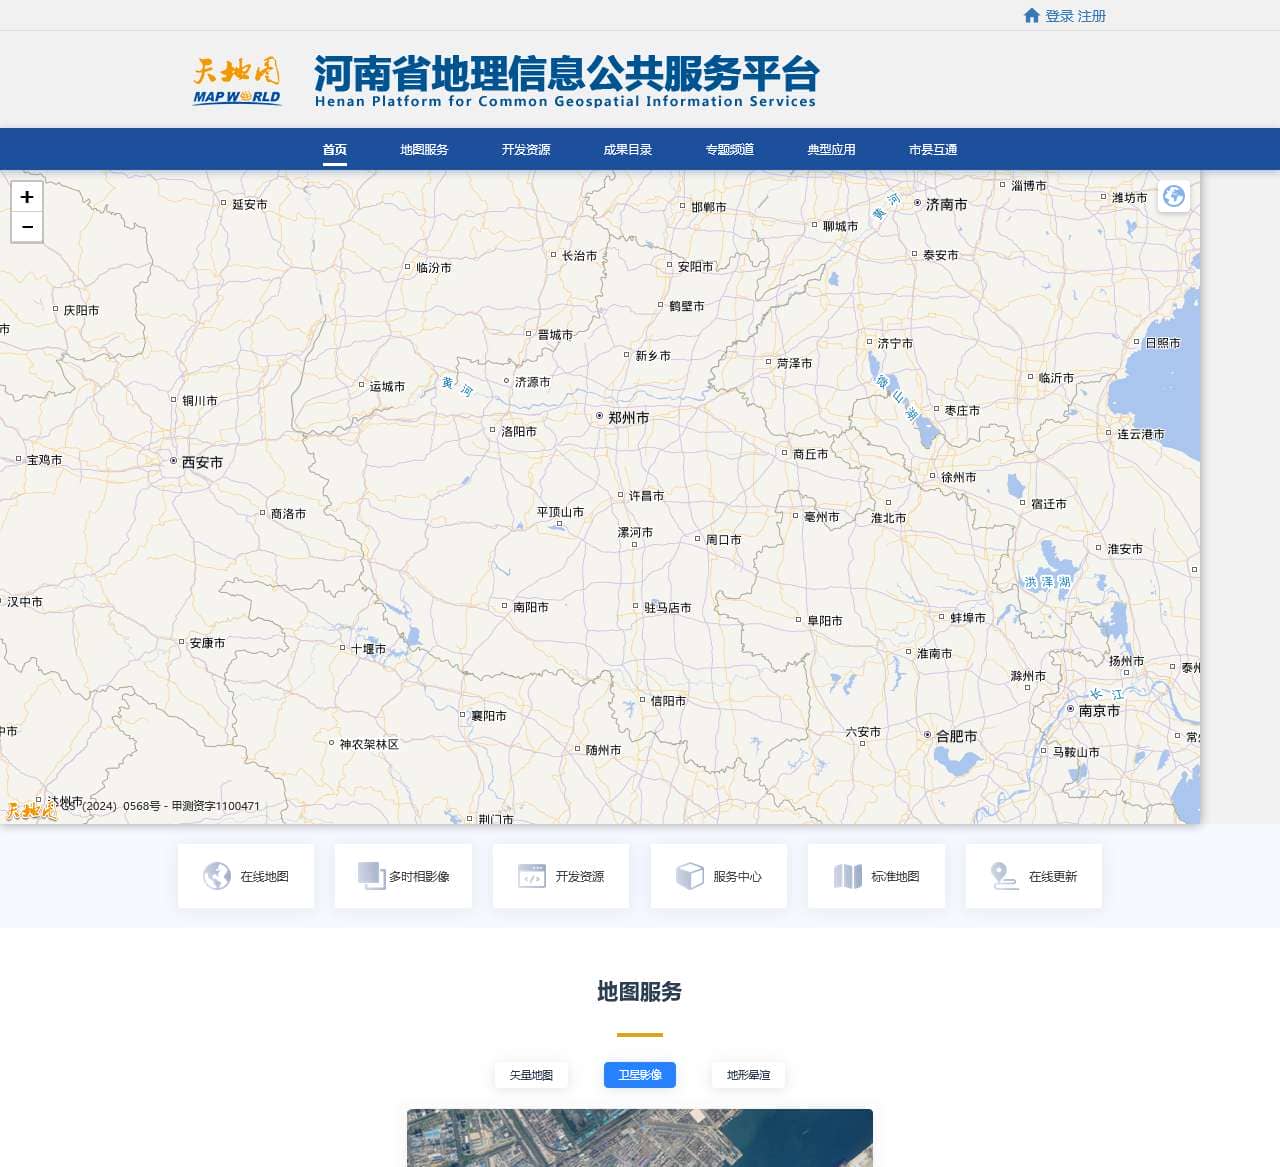
Task: Click the zoom out minus control
Action: pos(27,227)
